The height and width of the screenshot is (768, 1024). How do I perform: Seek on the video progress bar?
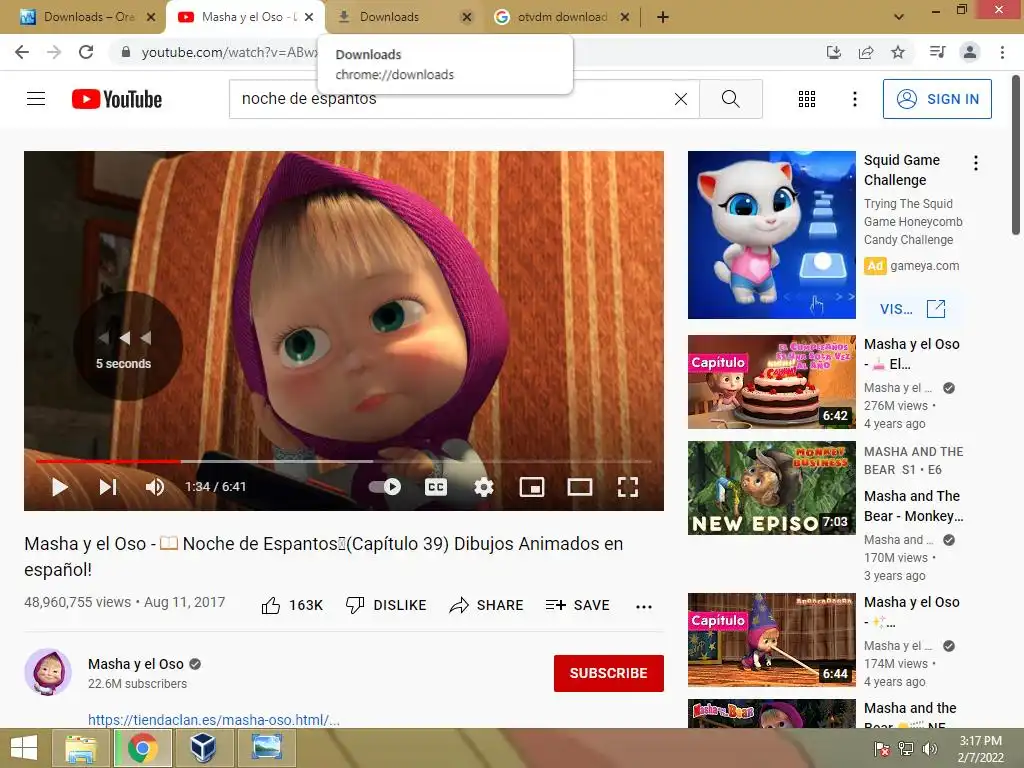[344, 461]
